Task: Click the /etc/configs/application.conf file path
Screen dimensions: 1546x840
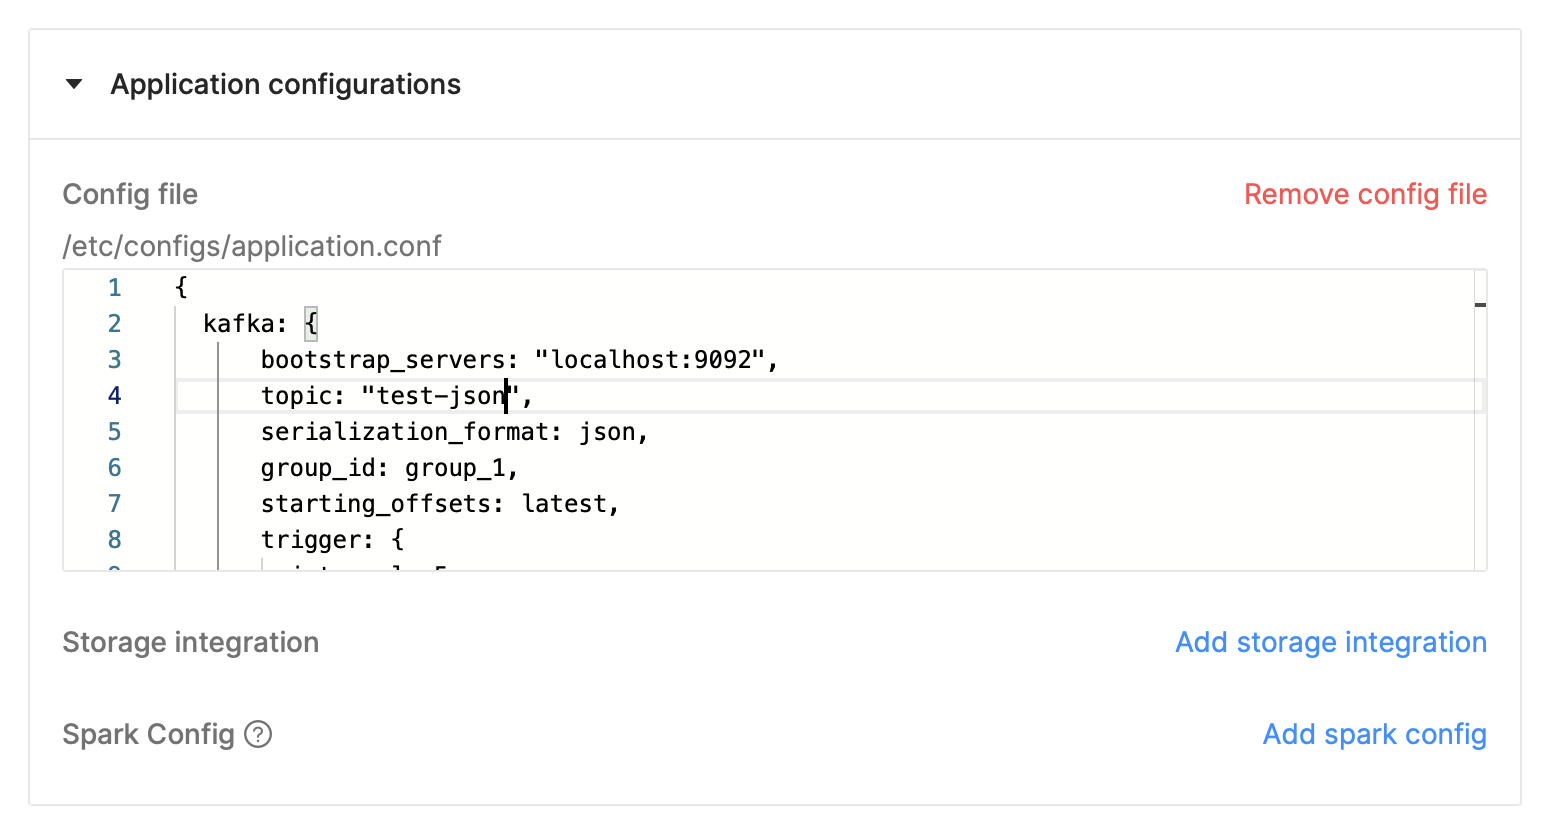Action: coord(252,246)
